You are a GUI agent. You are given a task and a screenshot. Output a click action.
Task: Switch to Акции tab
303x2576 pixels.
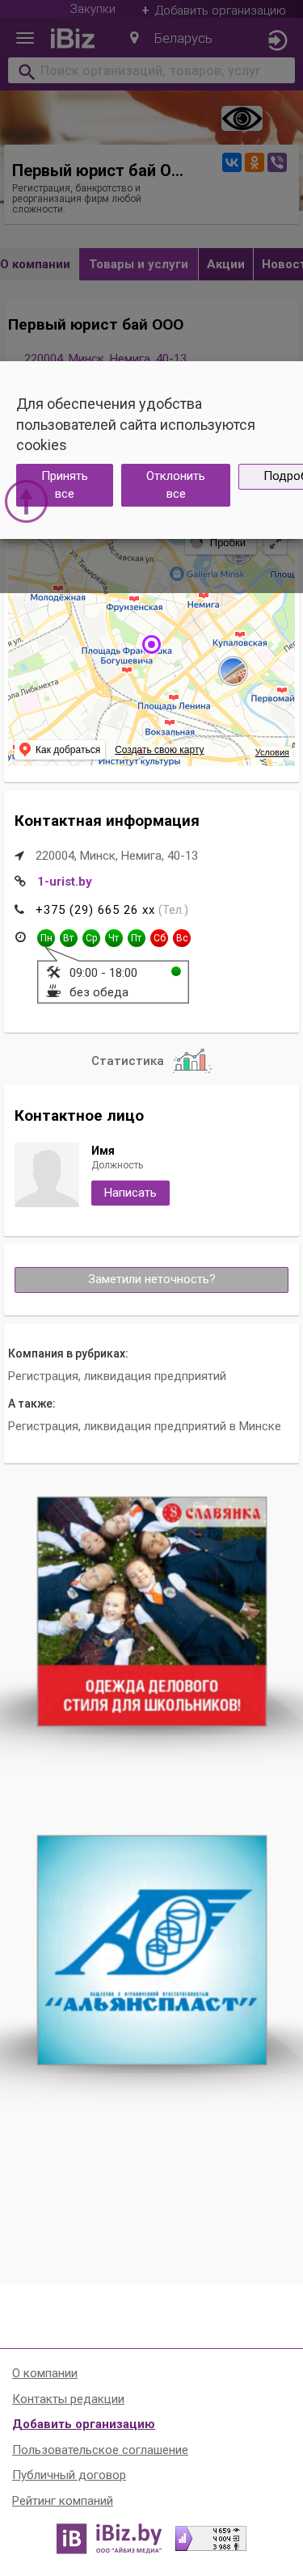[226, 264]
